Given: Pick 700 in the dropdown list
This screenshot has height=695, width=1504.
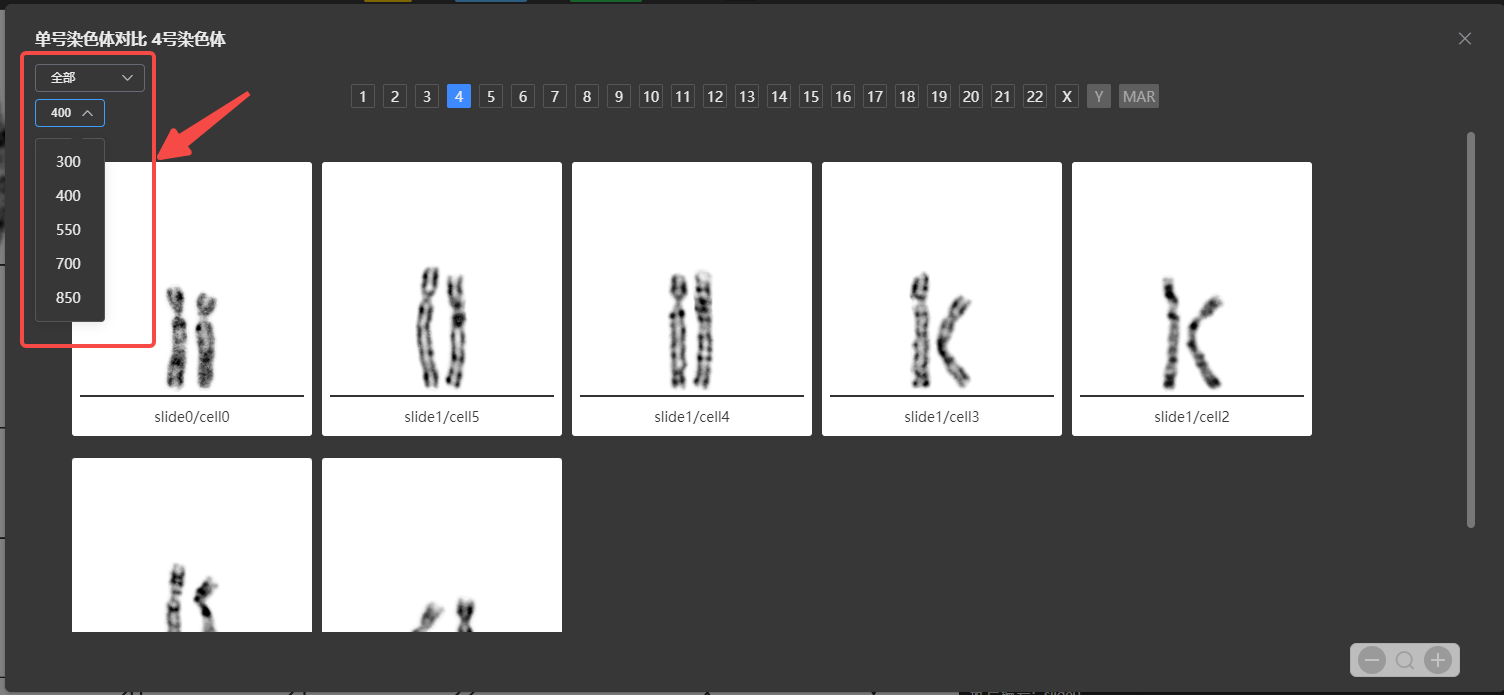Looking at the screenshot, I should (69, 264).
